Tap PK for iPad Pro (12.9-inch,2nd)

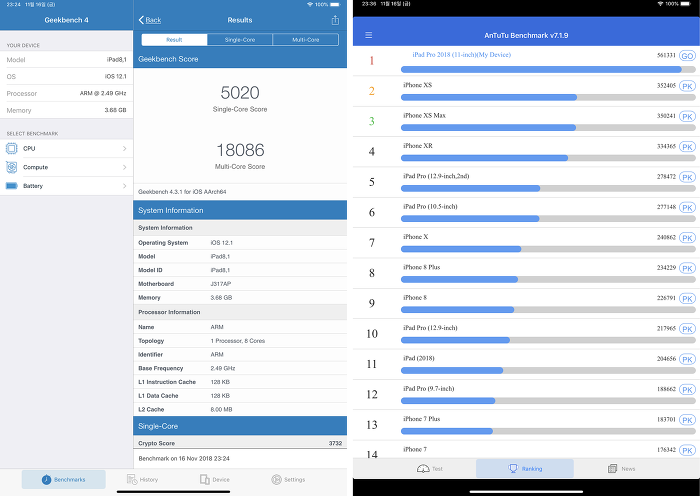click(687, 177)
